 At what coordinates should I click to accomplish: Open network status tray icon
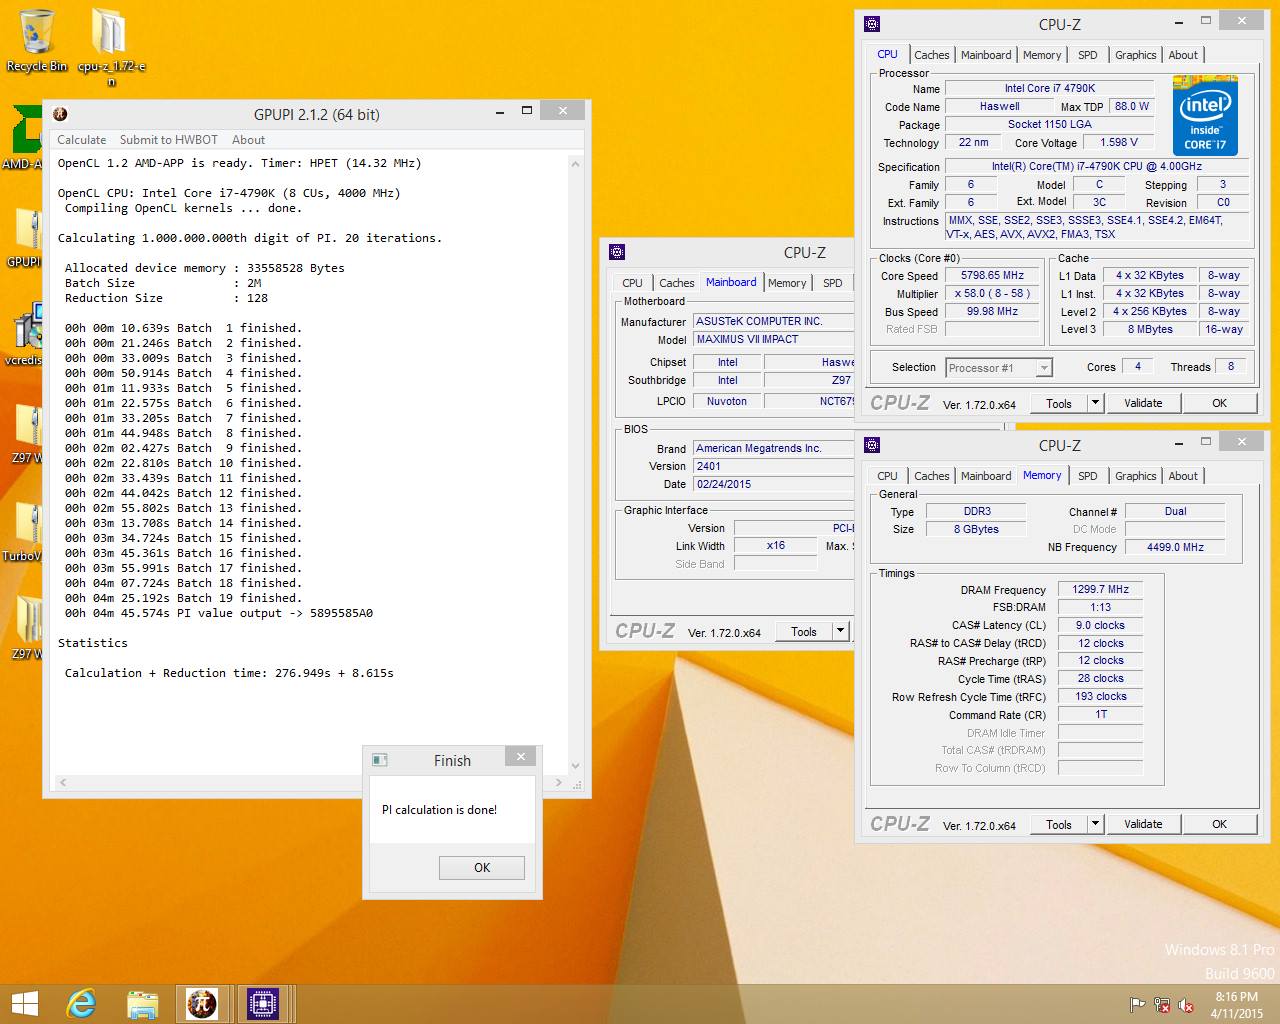tap(1162, 1005)
